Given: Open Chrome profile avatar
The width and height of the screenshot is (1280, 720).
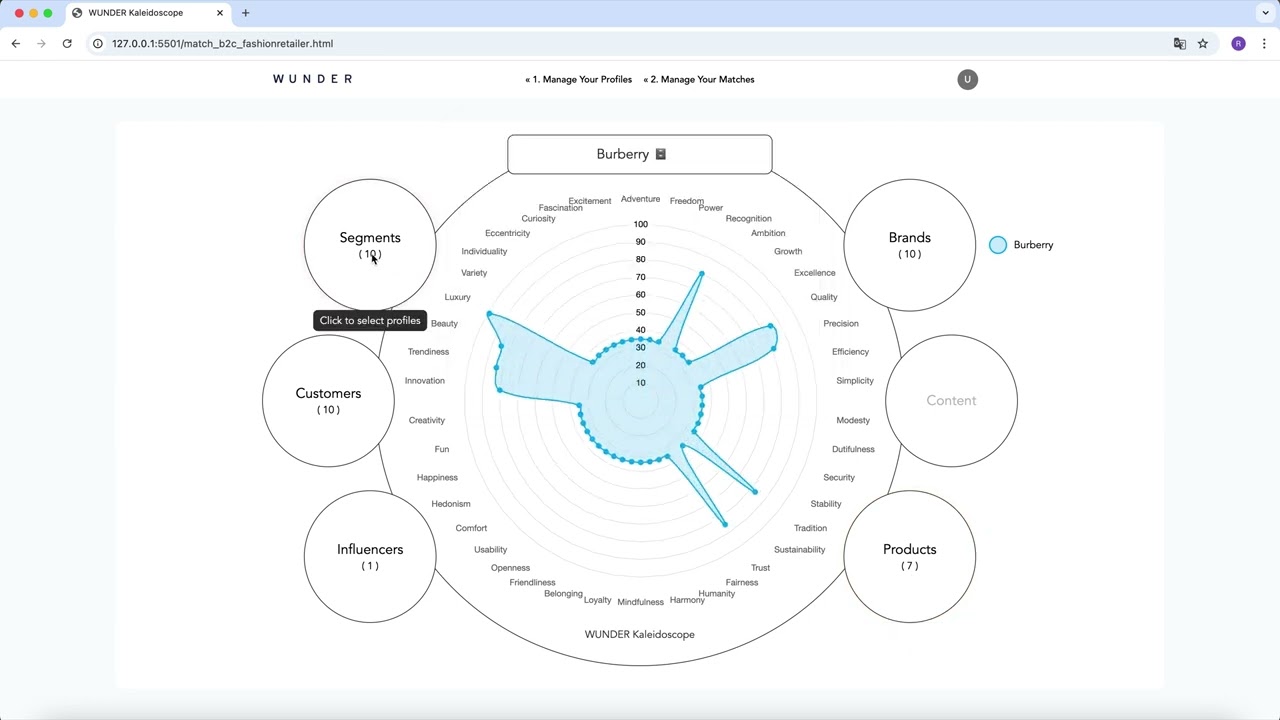Looking at the screenshot, I should [x=1238, y=43].
